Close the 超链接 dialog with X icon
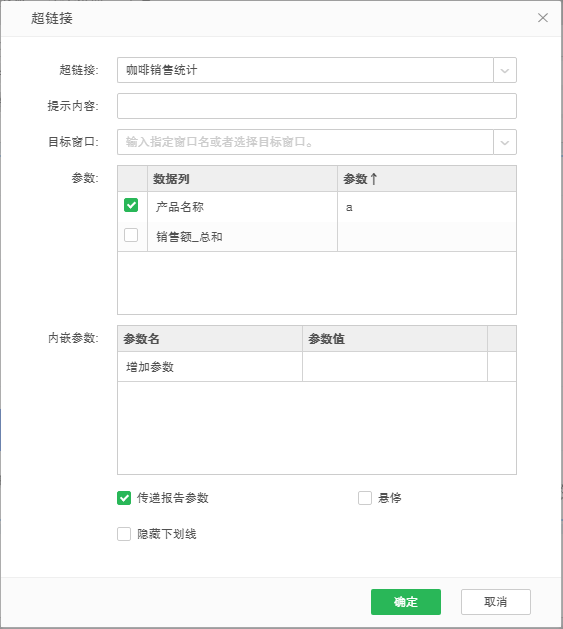Viewport: 563px width, 629px height. click(x=543, y=18)
